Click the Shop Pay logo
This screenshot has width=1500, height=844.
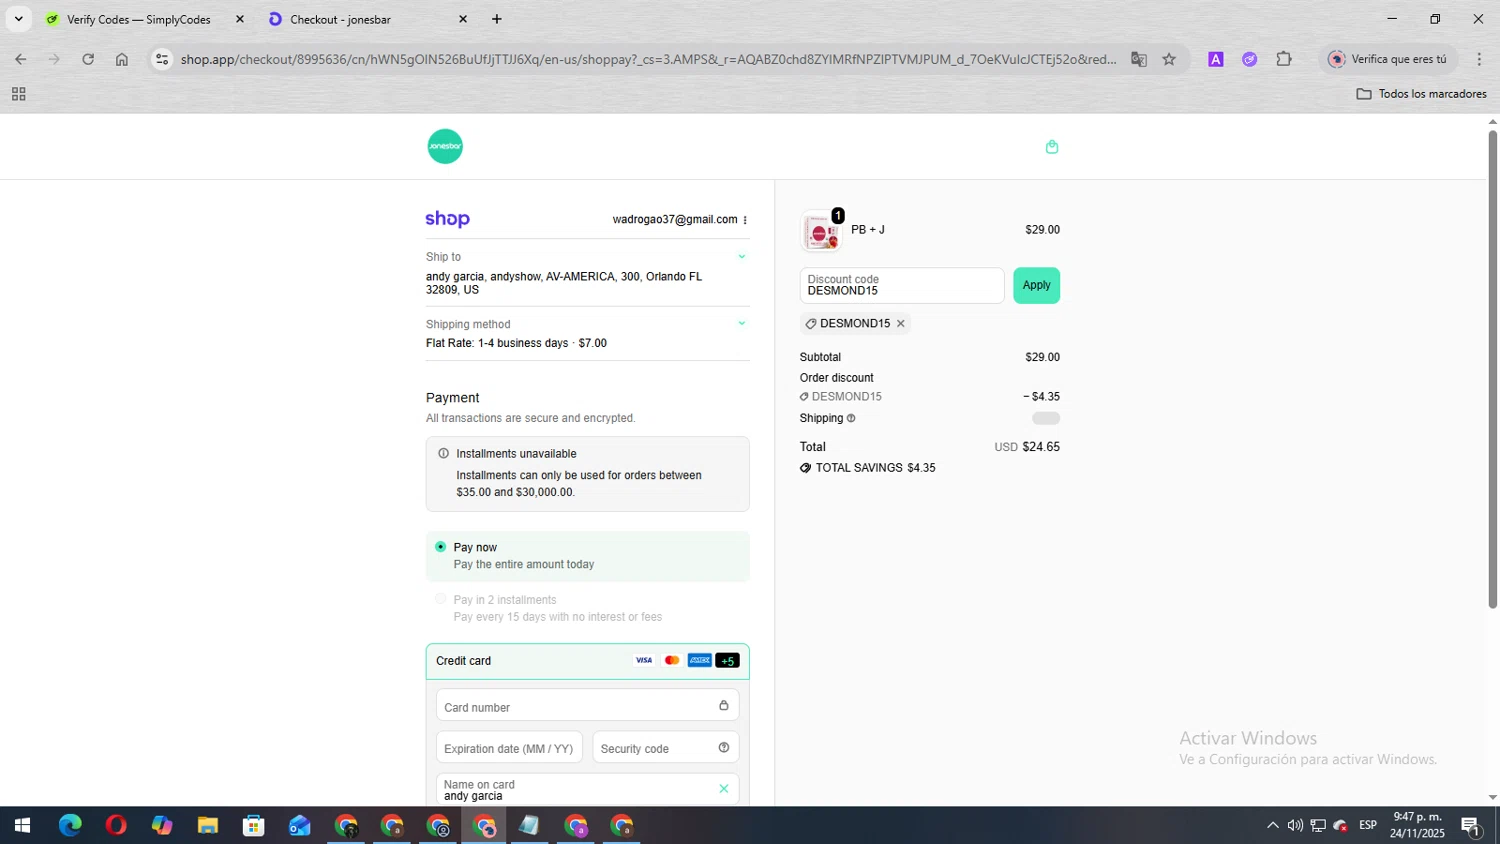point(447,219)
